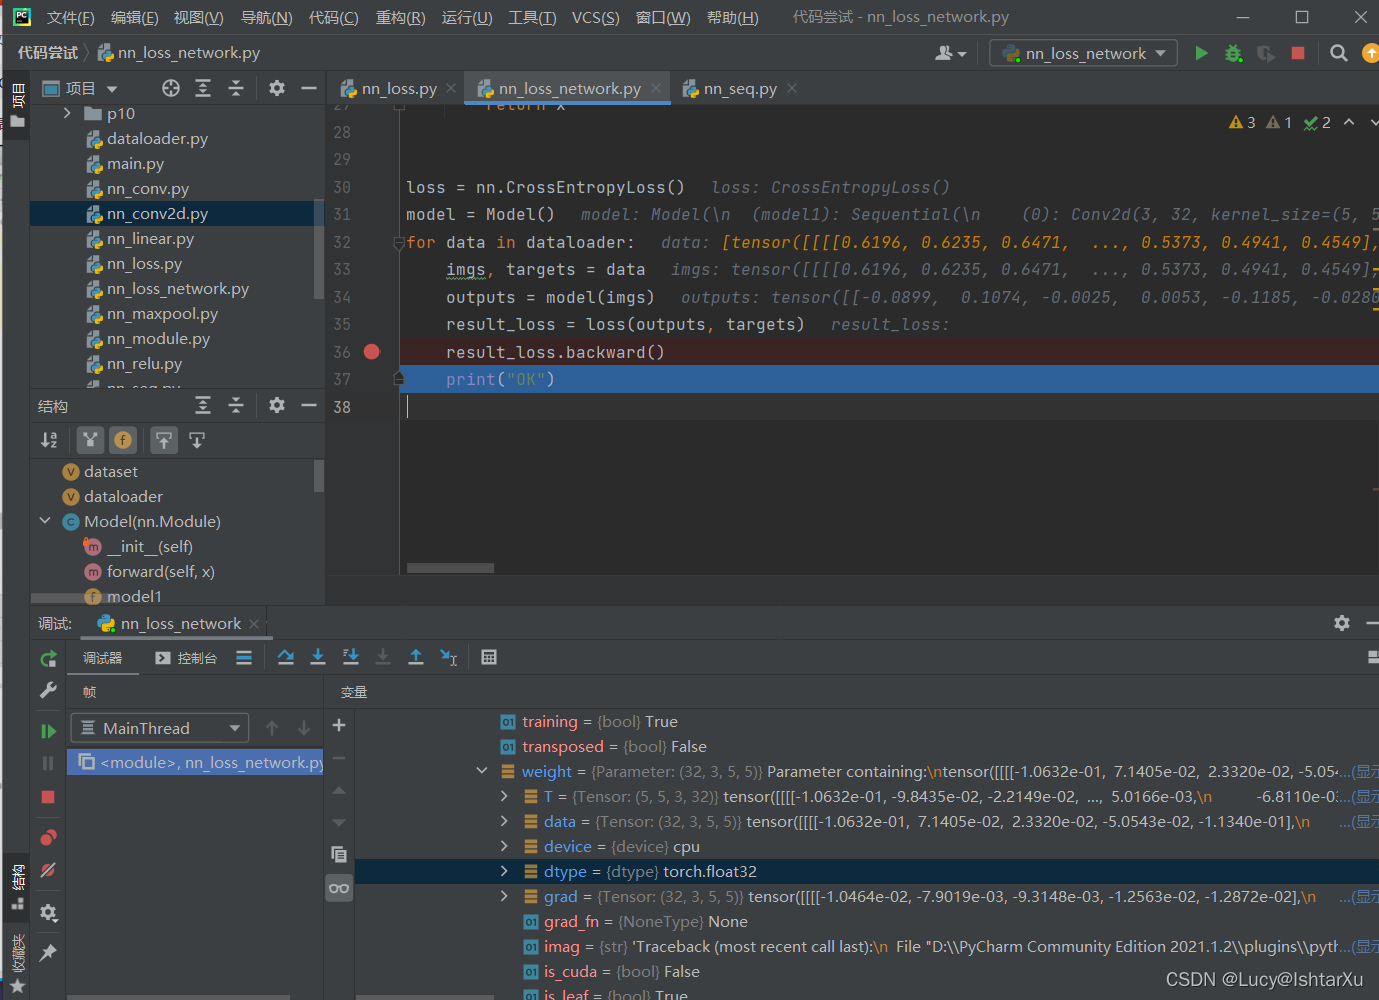
Task: Collapse all in project panel toolbar
Action: (x=236, y=88)
